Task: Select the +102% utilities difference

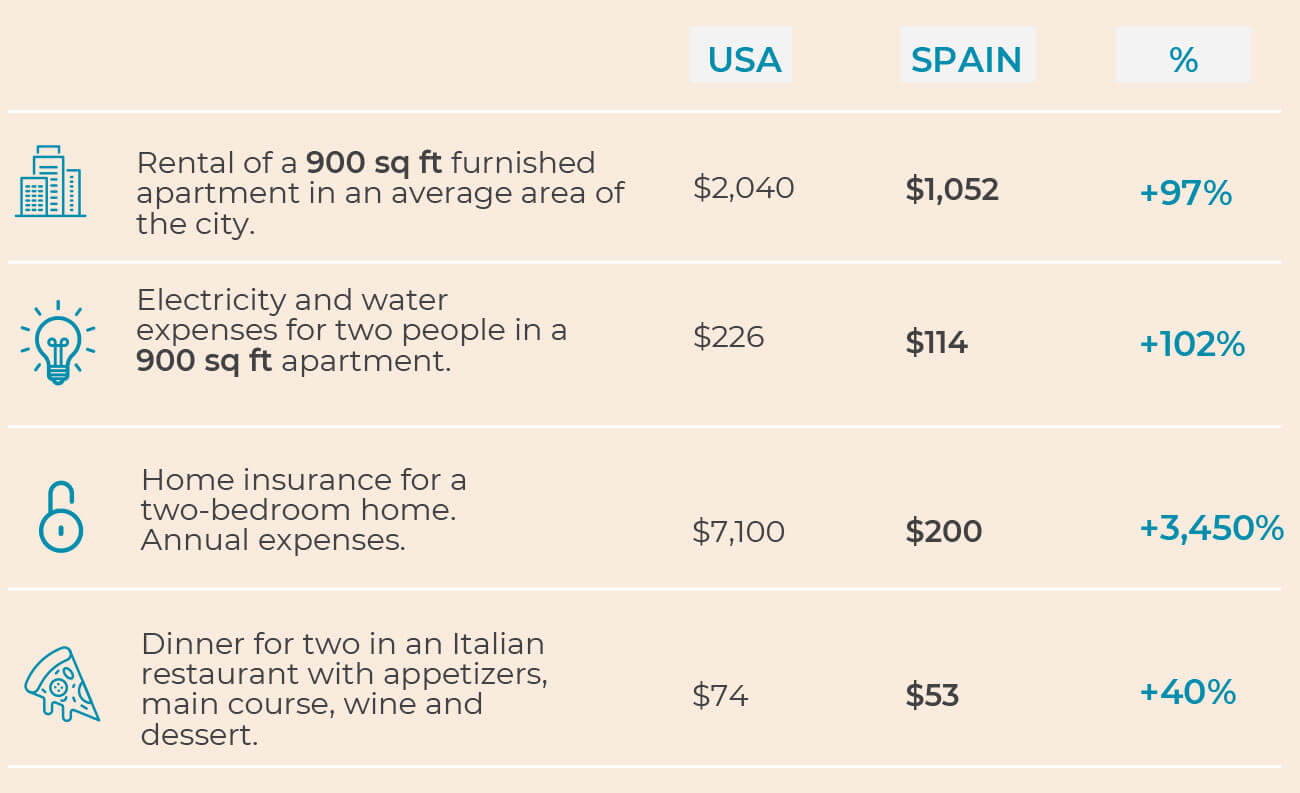Action: (1192, 345)
